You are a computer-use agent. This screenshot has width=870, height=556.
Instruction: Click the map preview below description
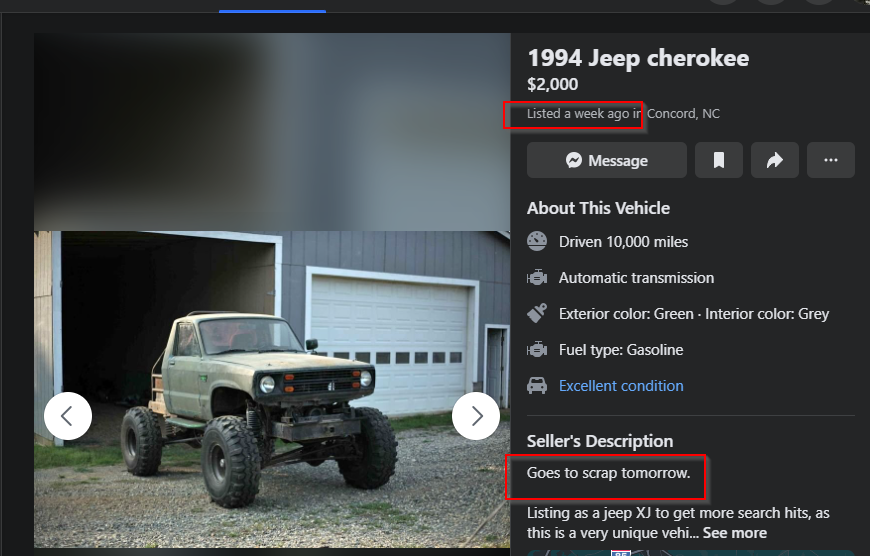pyautogui.click(x=691, y=553)
